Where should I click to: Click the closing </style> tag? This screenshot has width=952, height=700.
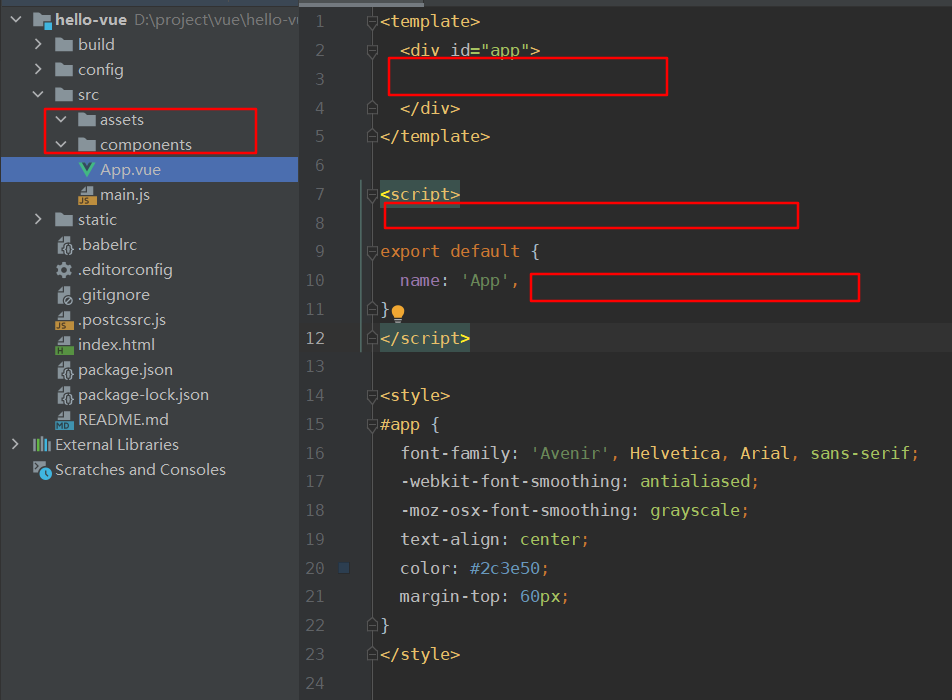click(x=420, y=654)
